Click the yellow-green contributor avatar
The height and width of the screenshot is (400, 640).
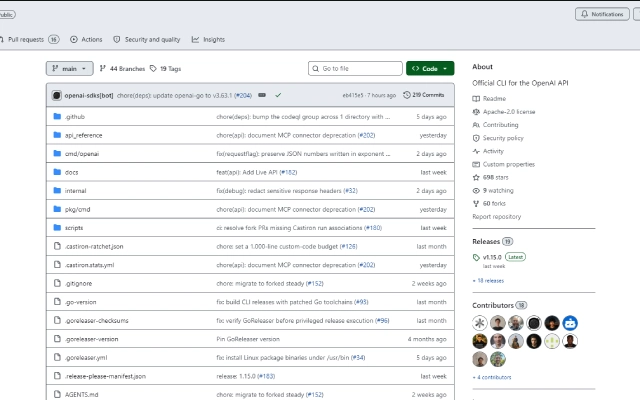click(552, 341)
